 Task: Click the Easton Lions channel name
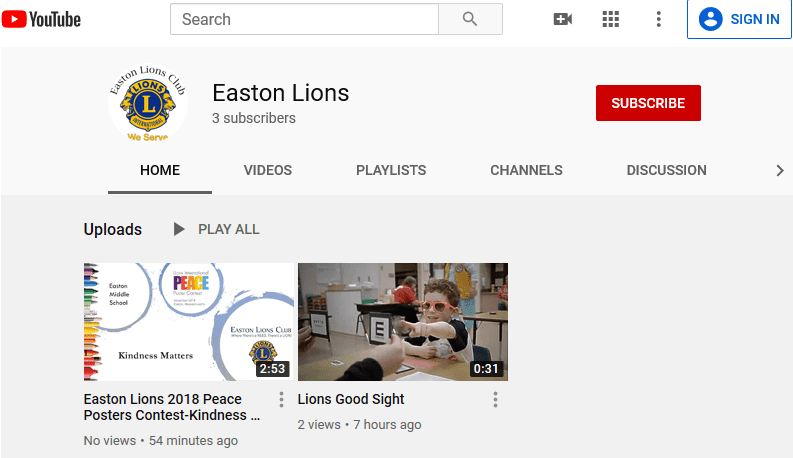click(281, 93)
